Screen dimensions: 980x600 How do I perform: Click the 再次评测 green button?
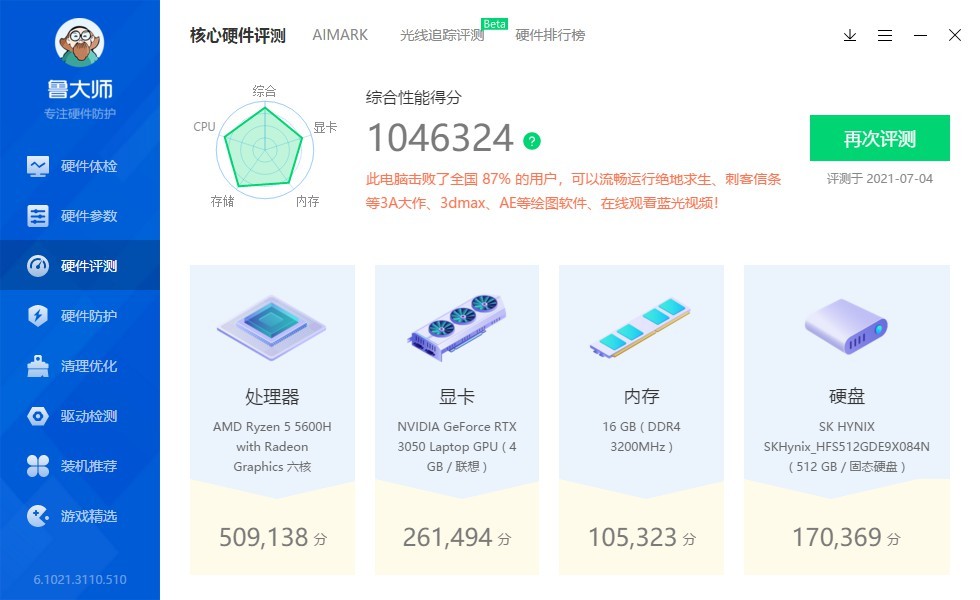879,138
